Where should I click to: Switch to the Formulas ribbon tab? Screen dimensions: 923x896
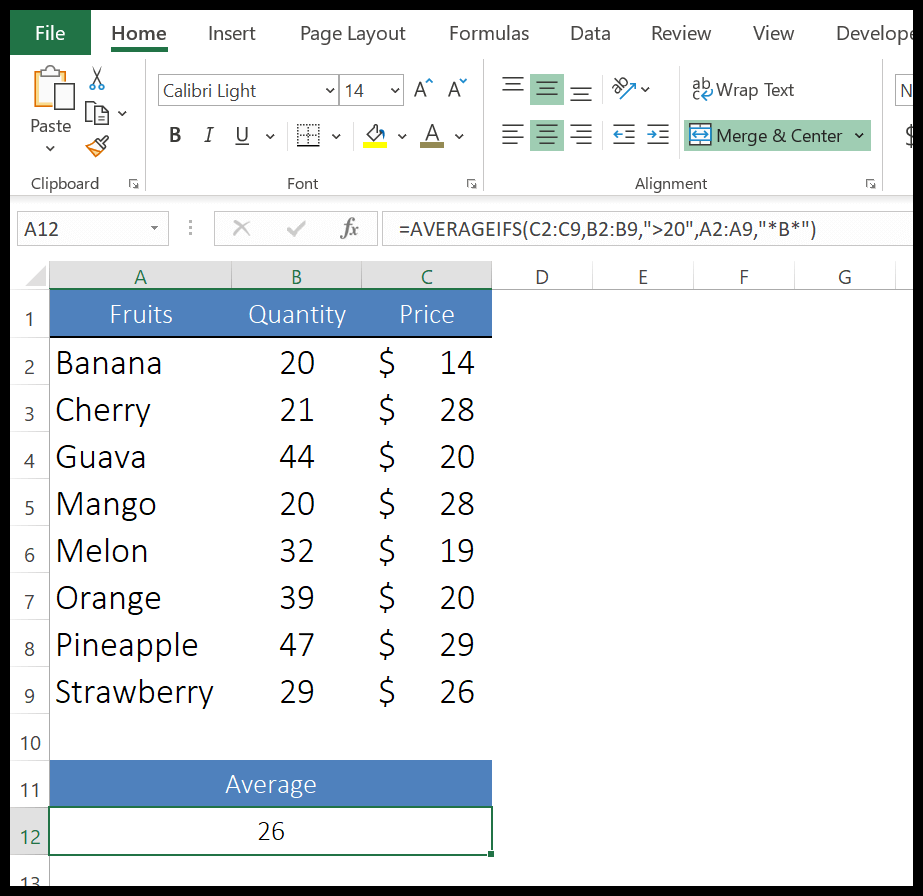click(488, 33)
